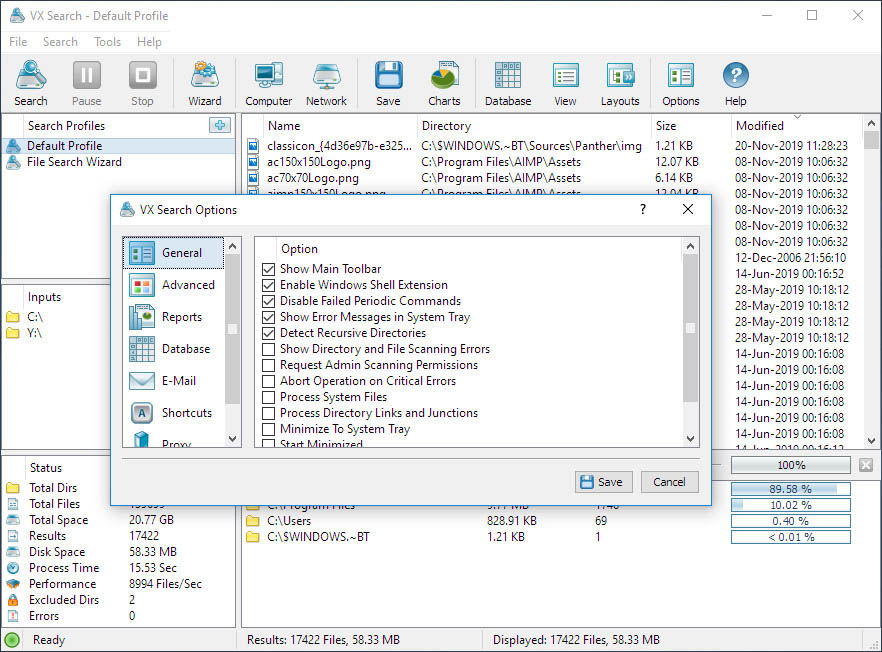Click the 100% progress bar
This screenshot has width=882, height=652.
[x=790, y=465]
